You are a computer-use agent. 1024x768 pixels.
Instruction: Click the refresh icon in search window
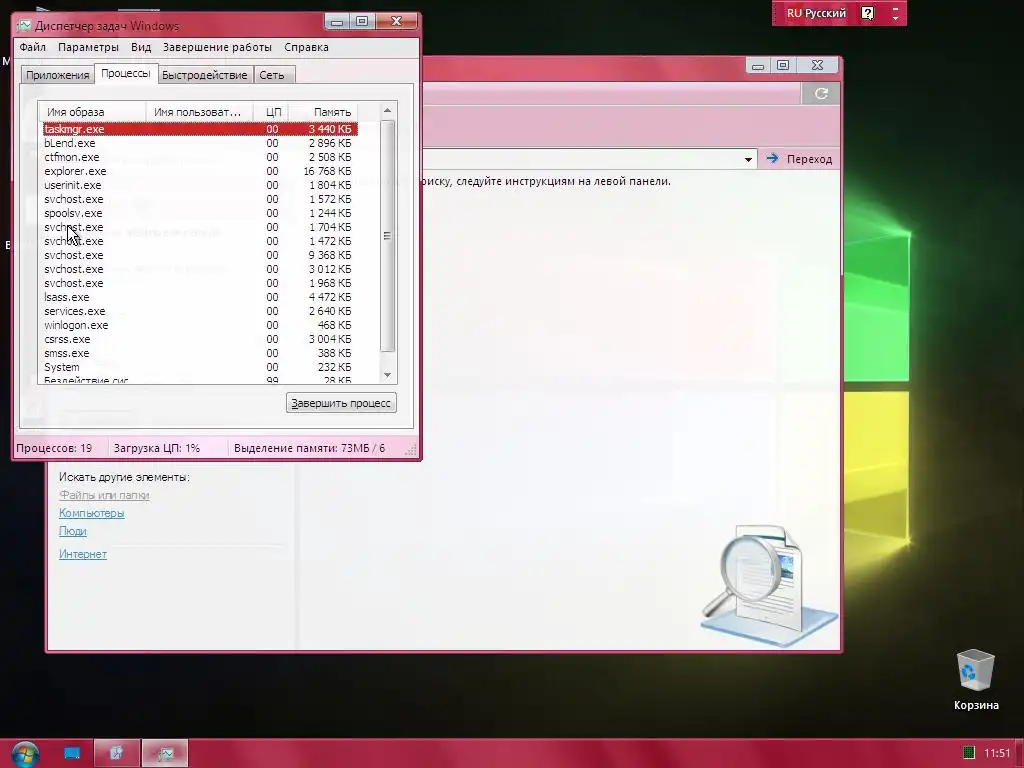pyautogui.click(x=821, y=93)
